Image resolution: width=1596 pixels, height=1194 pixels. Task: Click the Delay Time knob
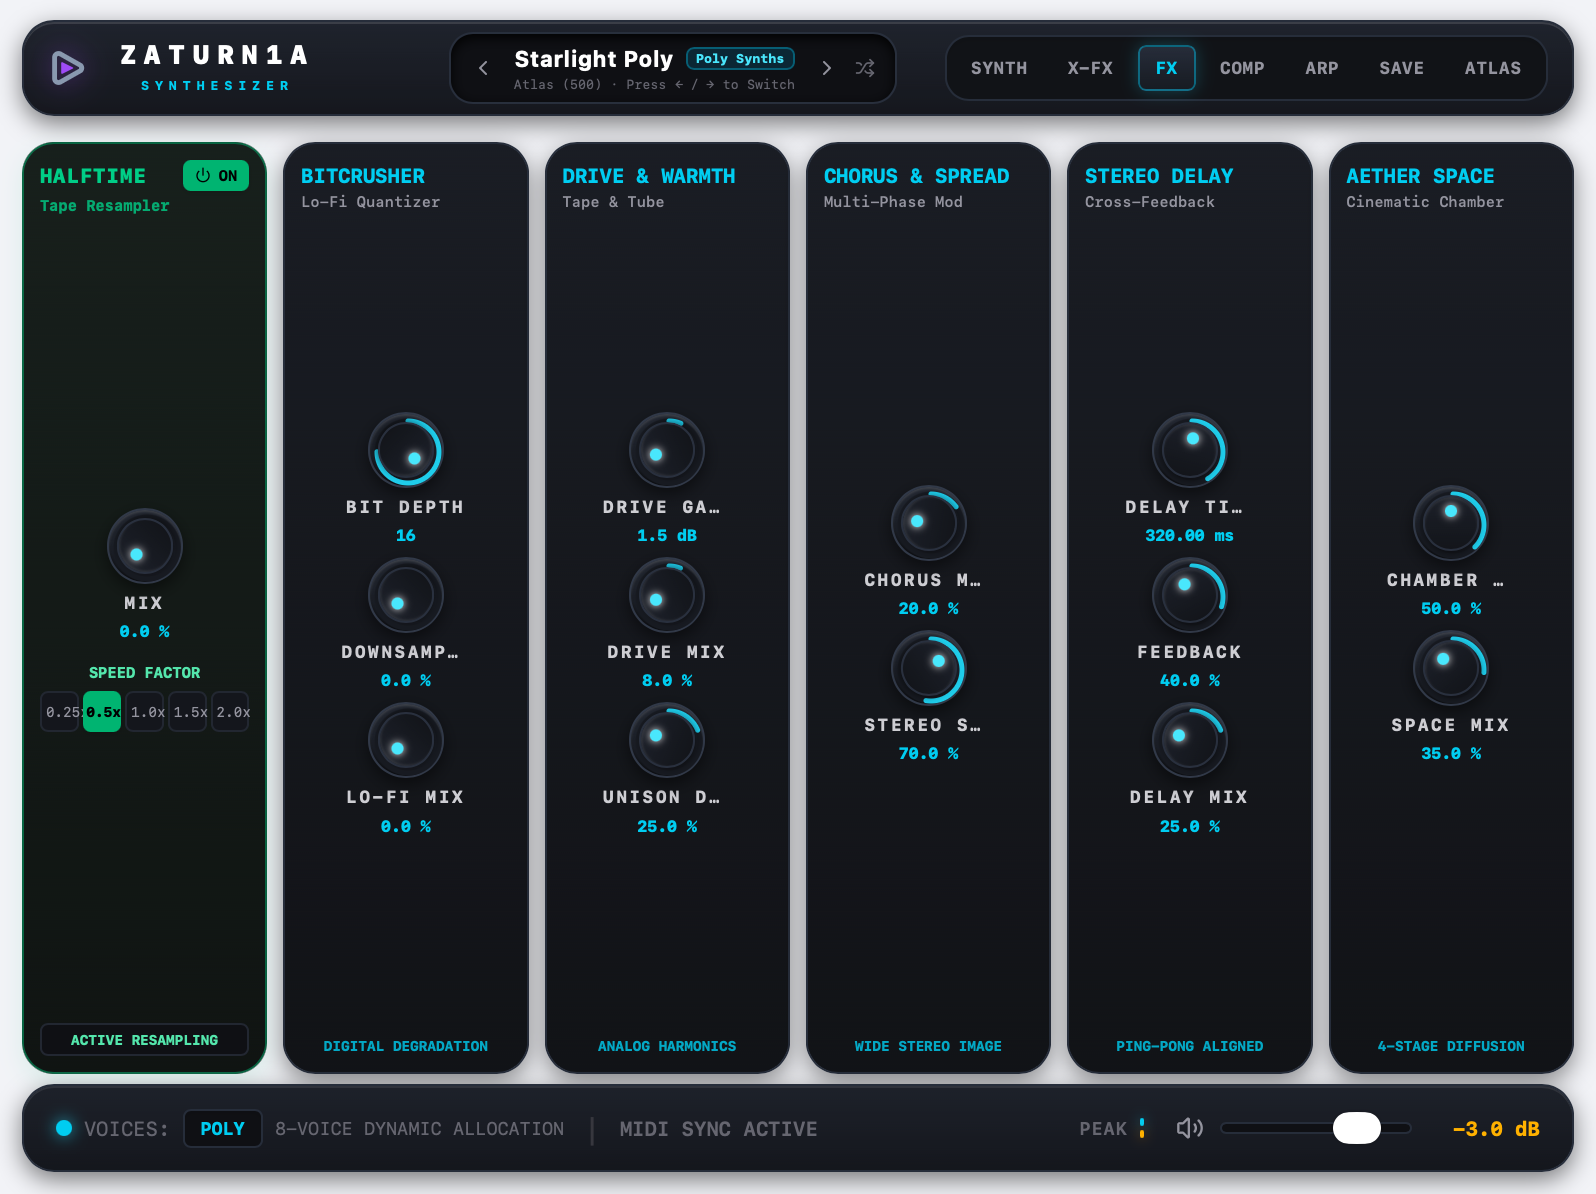(x=1190, y=450)
